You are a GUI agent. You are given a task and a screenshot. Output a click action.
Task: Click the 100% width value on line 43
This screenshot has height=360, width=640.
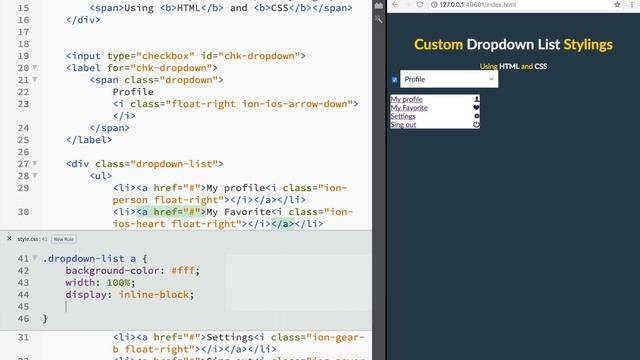[118, 282]
